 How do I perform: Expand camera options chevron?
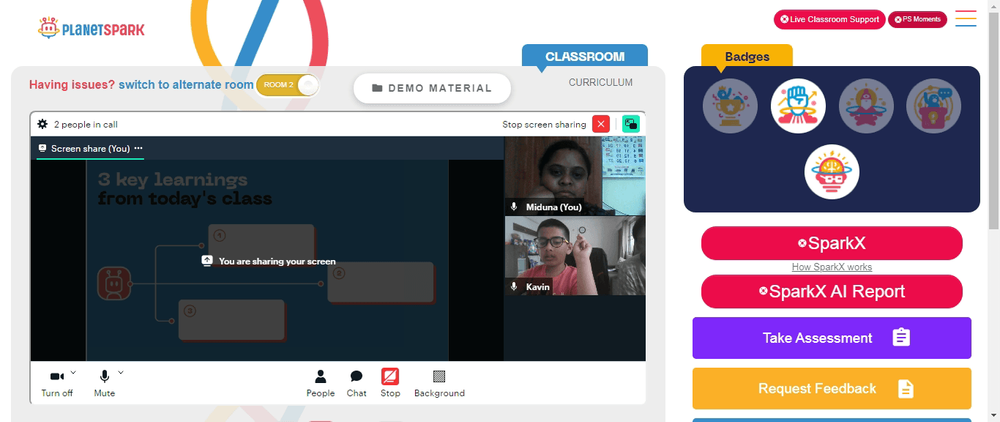[x=73, y=372]
